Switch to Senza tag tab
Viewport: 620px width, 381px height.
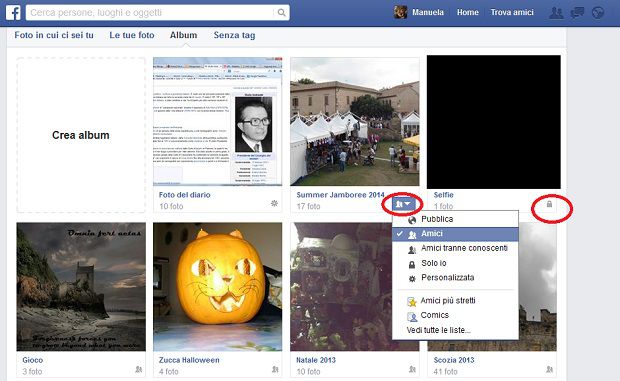234,35
